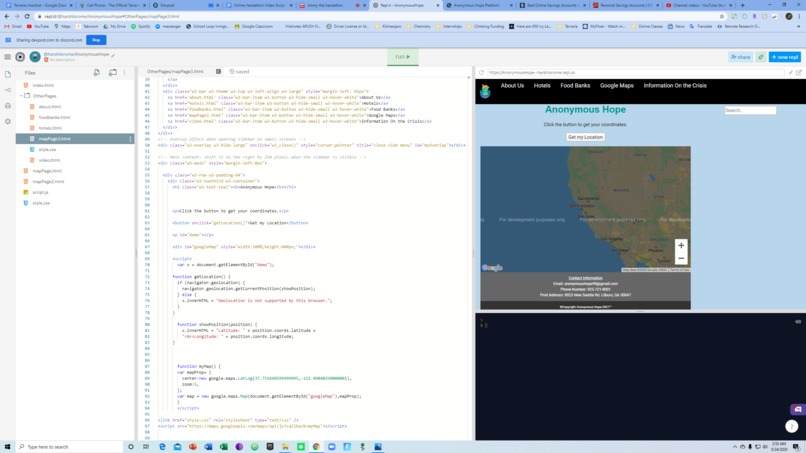Screen dimensions: 806x453
Task: Click About Us in preview navbar
Action: (x=512, y=86)
